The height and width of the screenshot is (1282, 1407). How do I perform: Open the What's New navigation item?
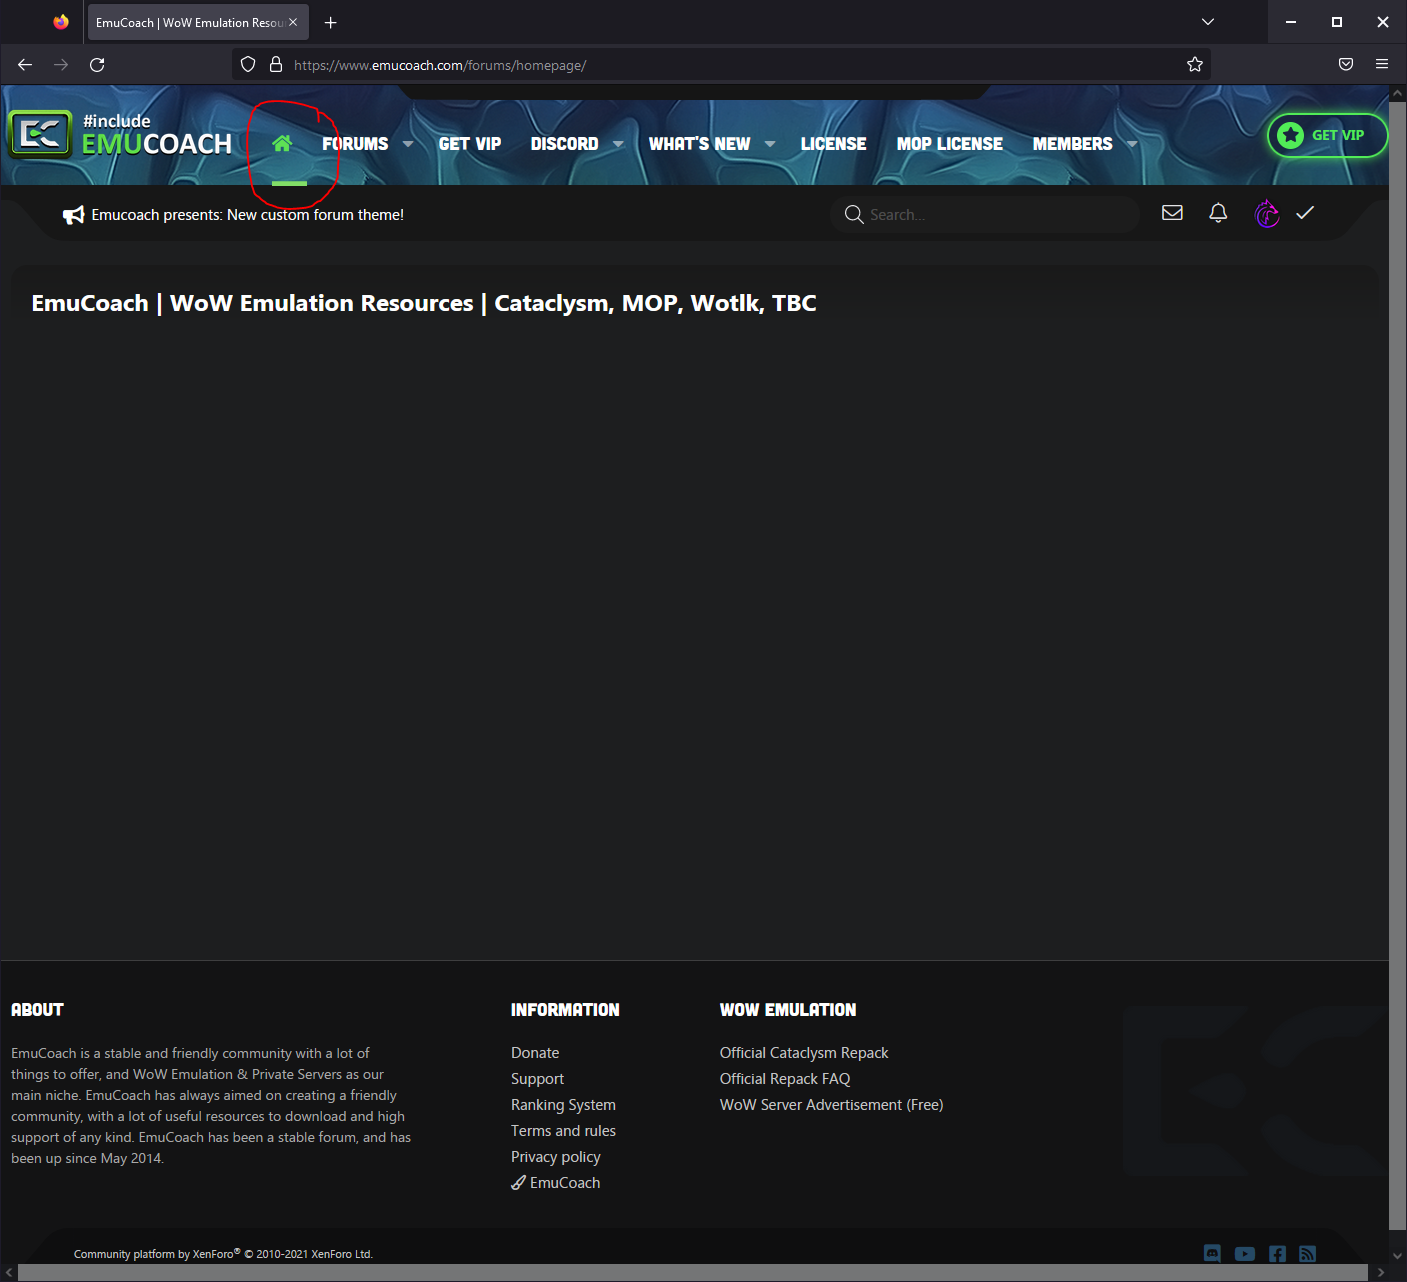[x=699, y=144]
